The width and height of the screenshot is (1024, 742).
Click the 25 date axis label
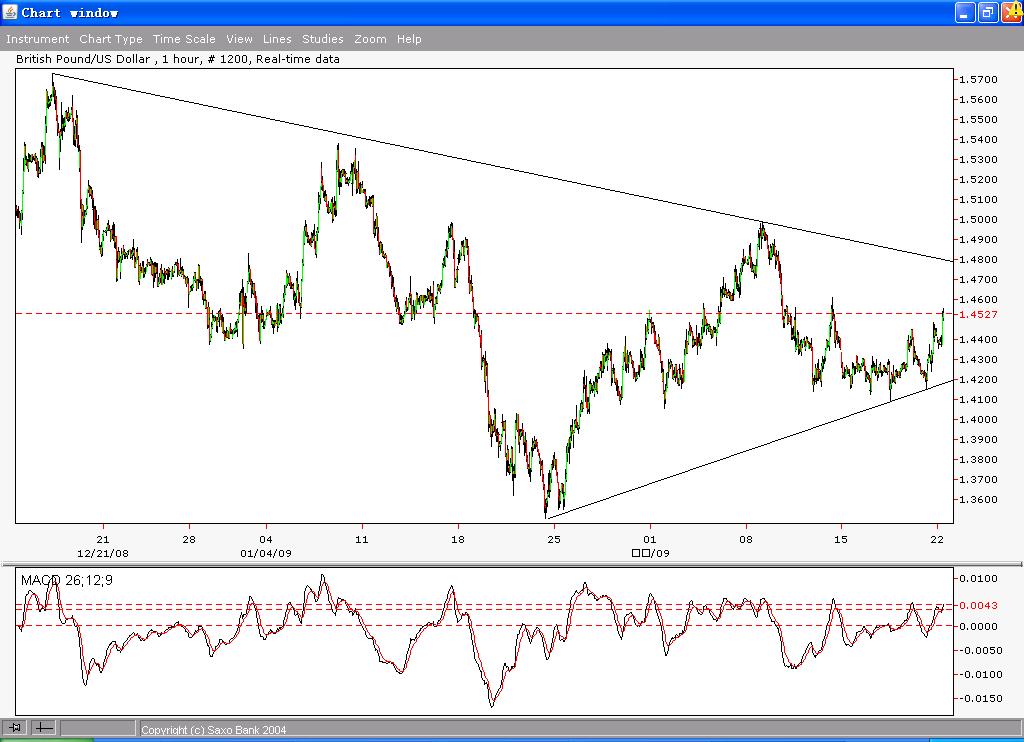point(554,540)
